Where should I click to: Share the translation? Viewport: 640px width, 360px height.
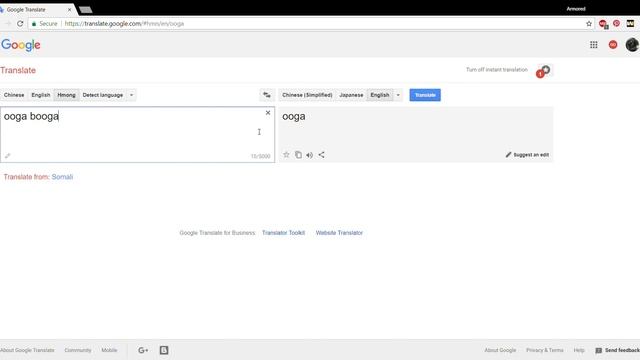[x=322, y=155]
